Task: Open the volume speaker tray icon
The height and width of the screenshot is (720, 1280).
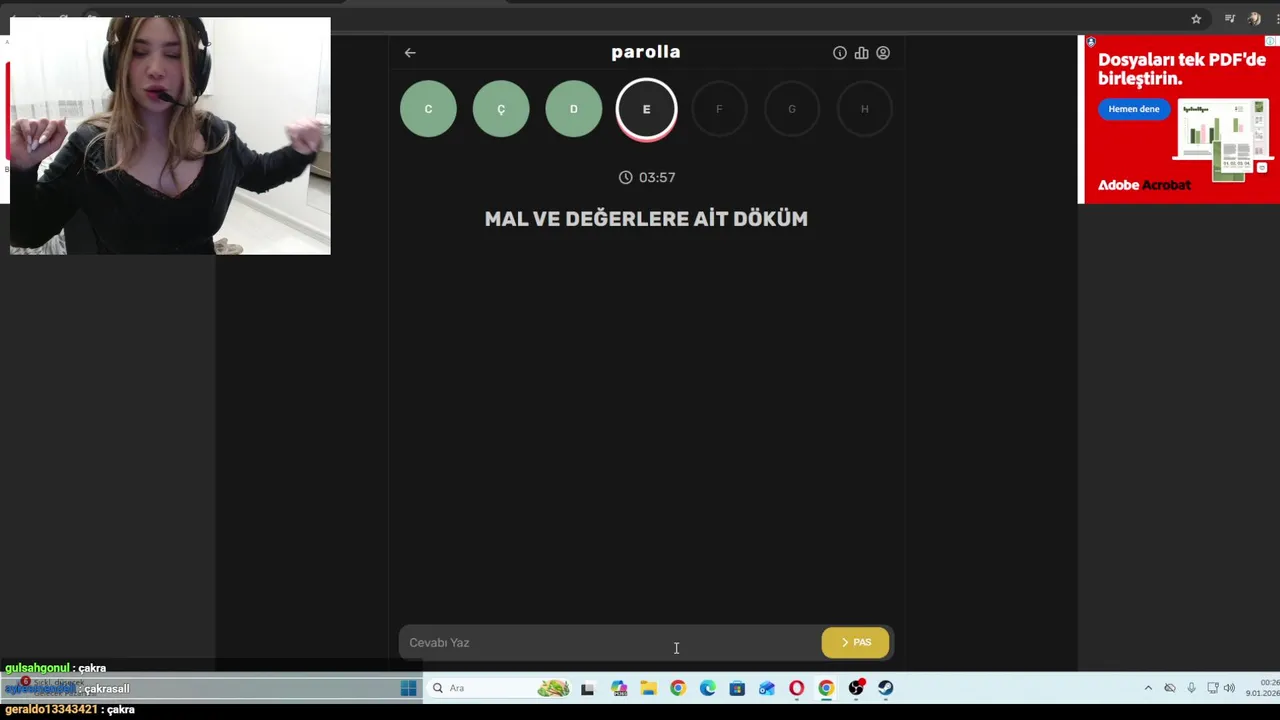Action: click(x=1230, y=688)
